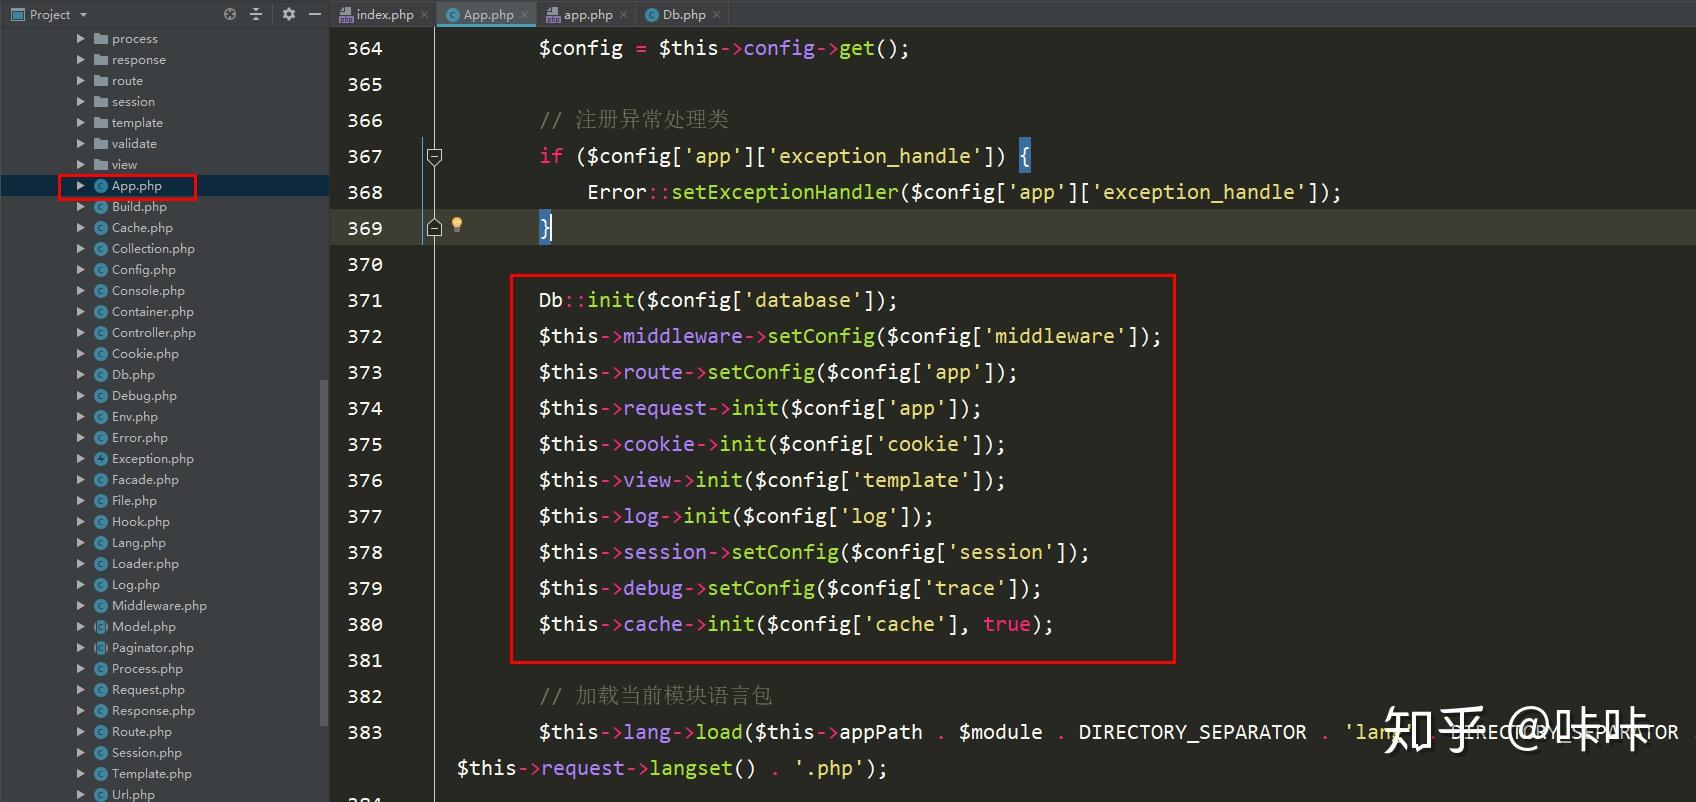Click the Log.php class icon

pyautogui.click(x=101, y=585)
